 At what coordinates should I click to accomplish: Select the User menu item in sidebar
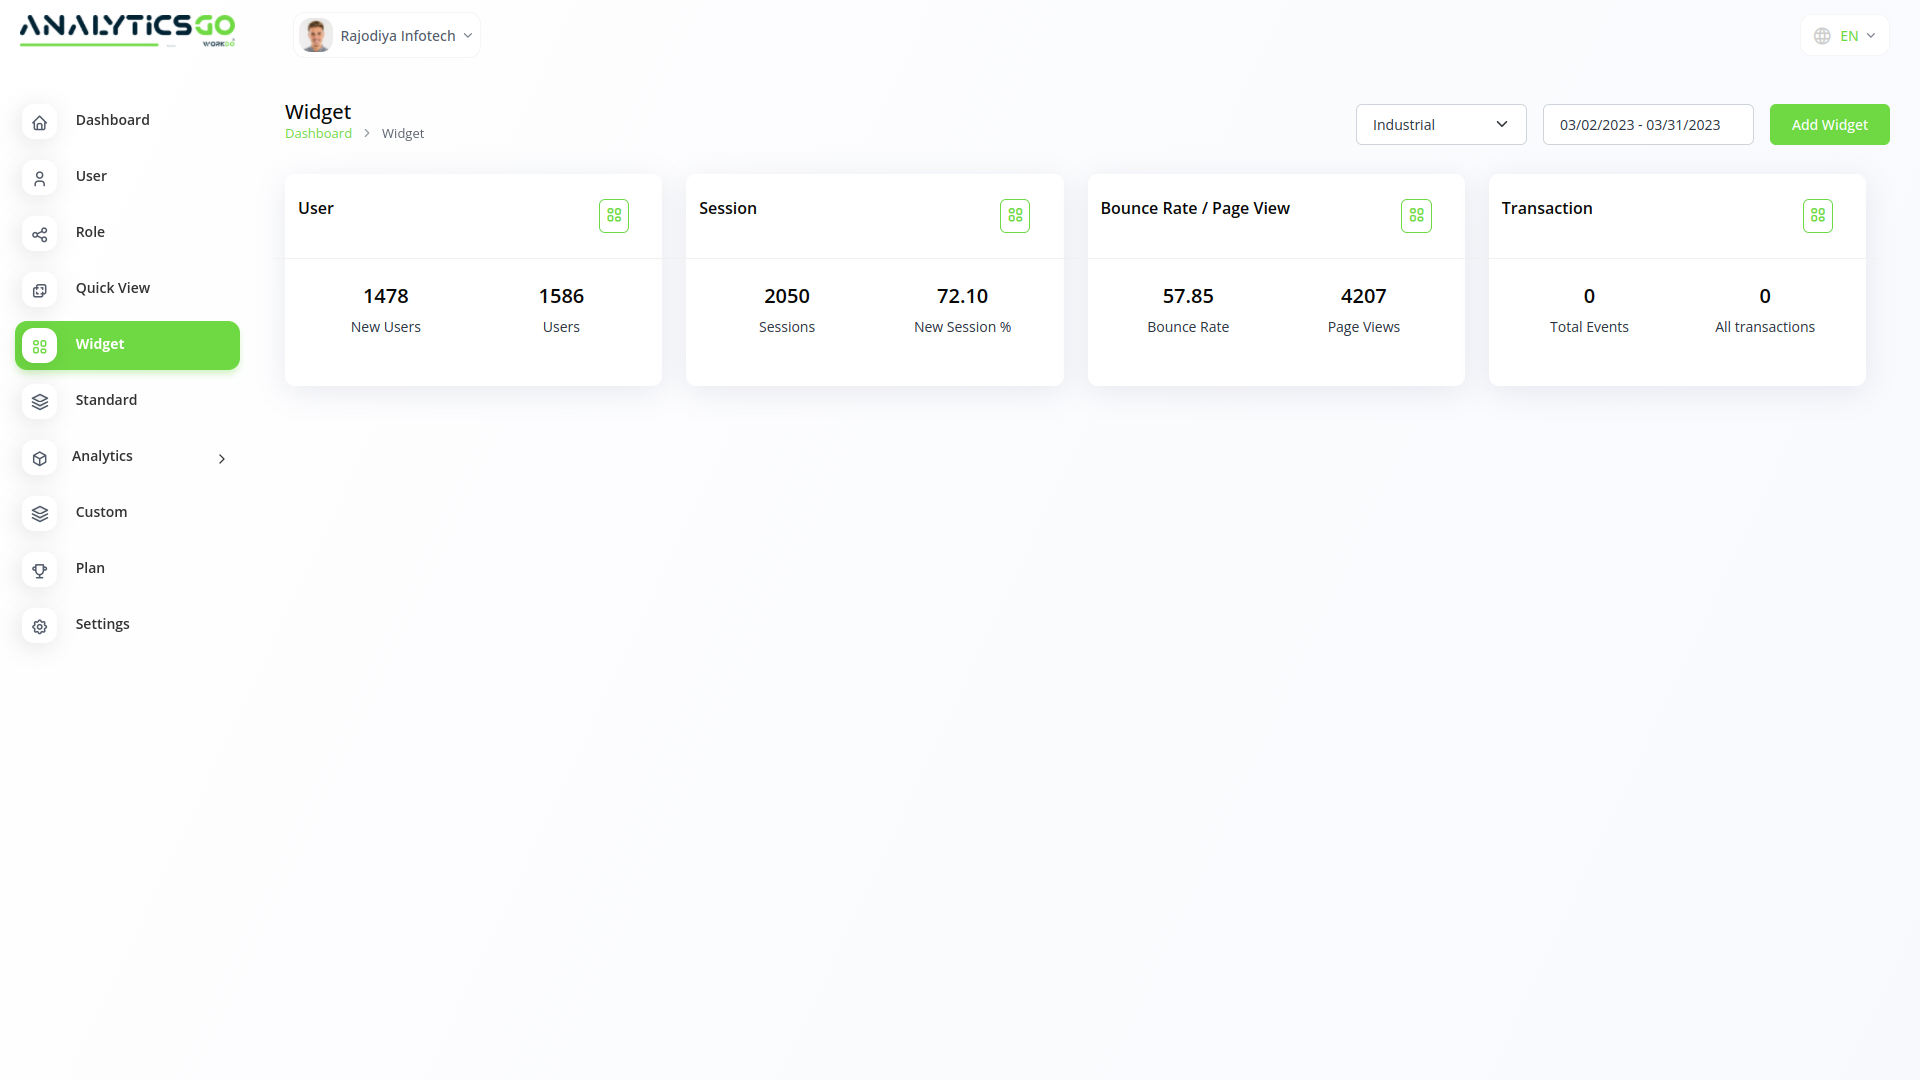coord(91,176)
